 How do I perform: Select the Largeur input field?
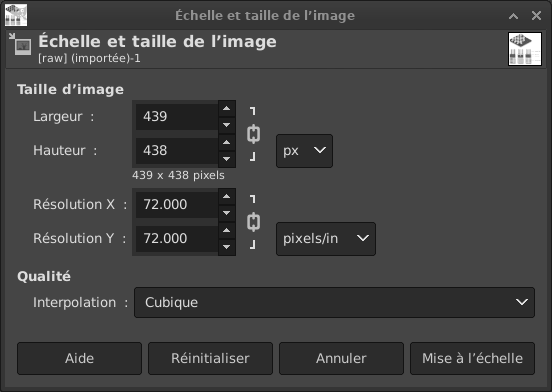click(x=177, y=116)
